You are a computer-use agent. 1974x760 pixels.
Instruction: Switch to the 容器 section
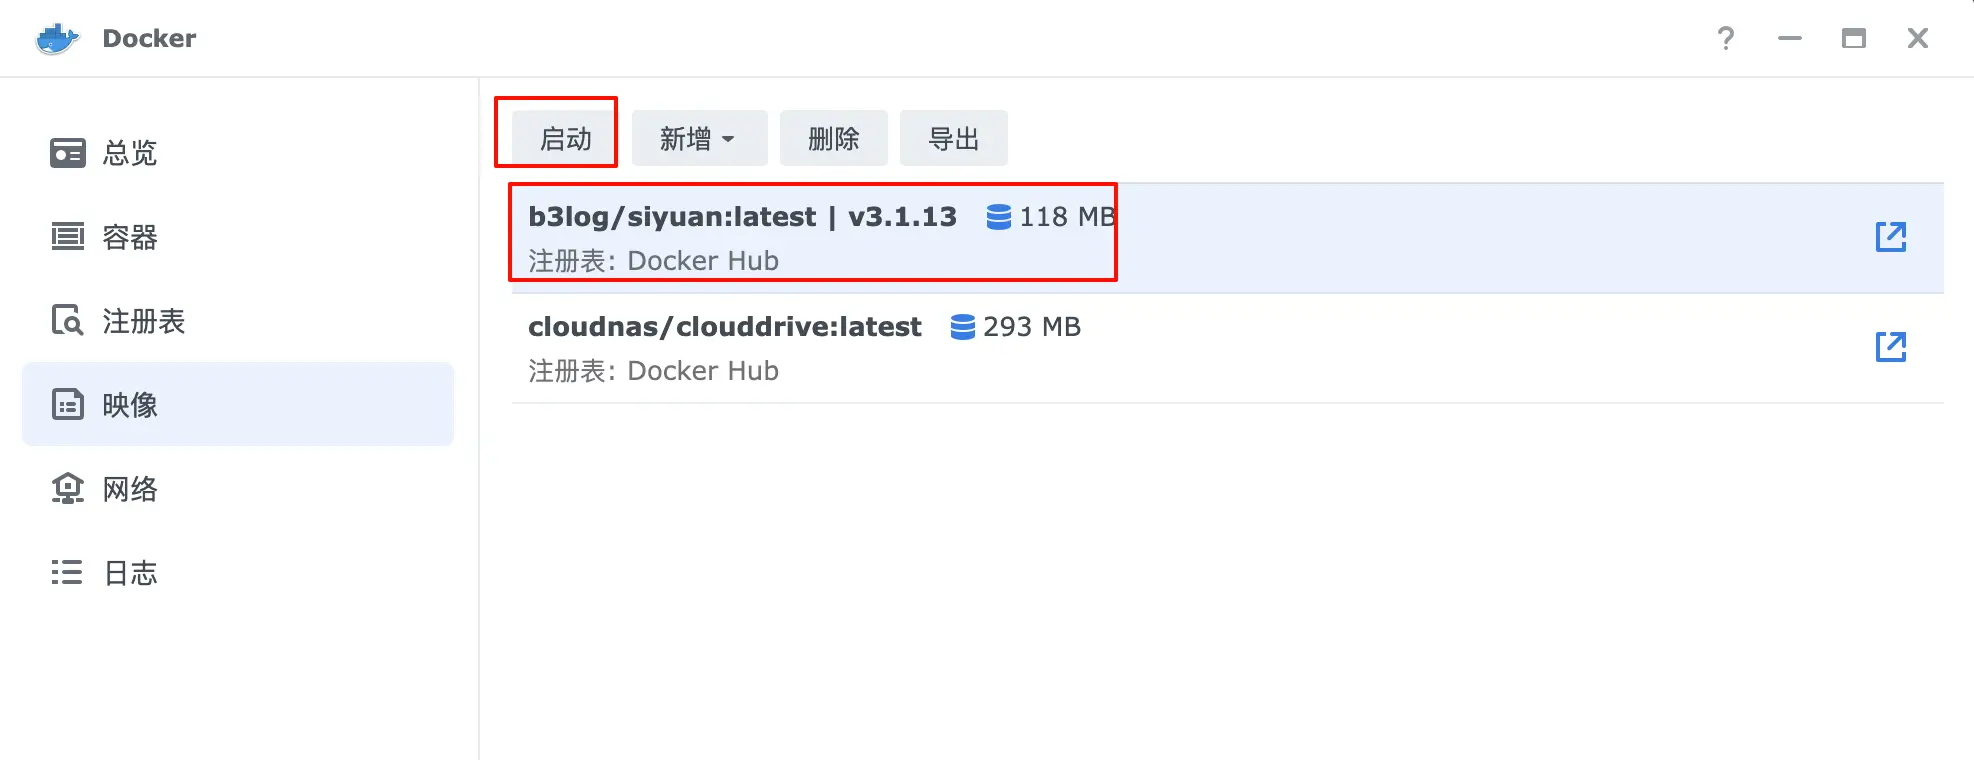(x=128, y=237)
